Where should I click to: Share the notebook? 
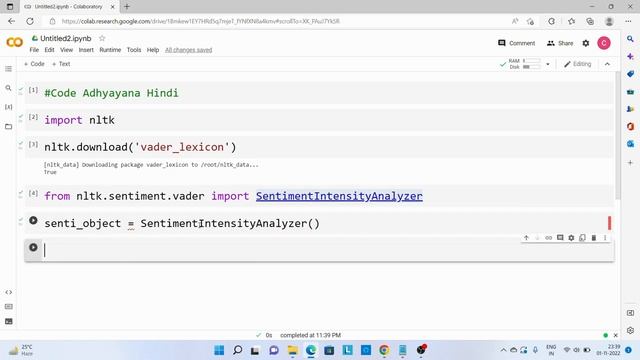click(x=560, y=43)
